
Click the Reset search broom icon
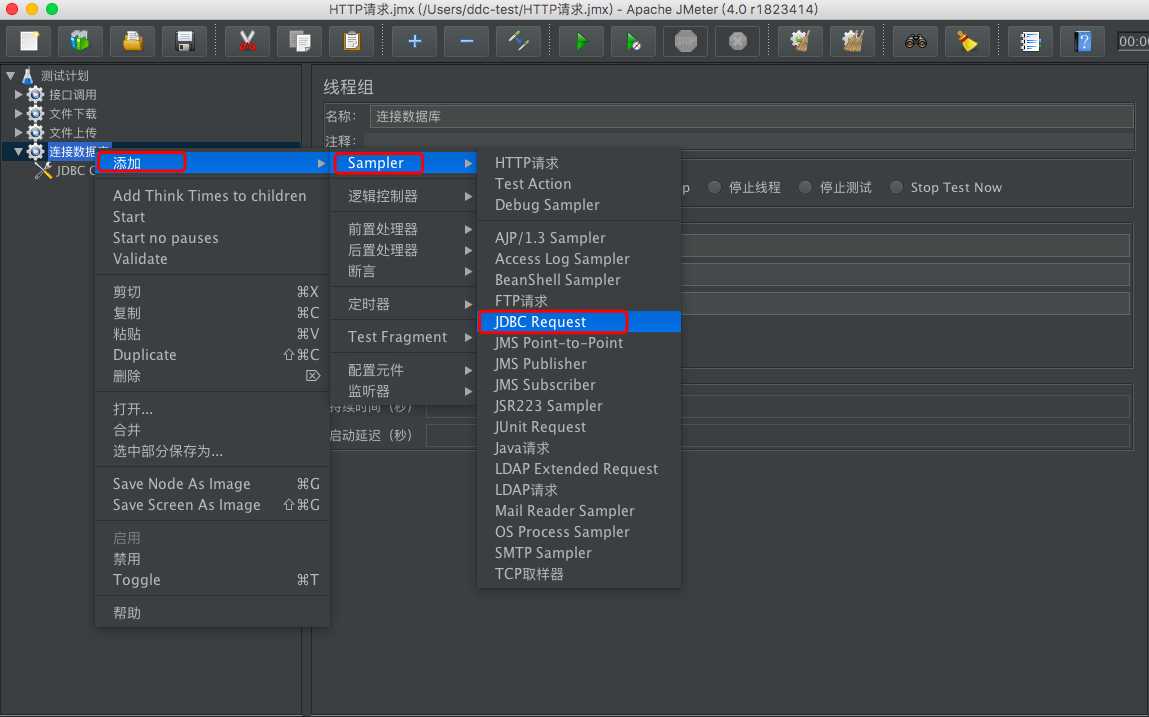tap(967, 41)
